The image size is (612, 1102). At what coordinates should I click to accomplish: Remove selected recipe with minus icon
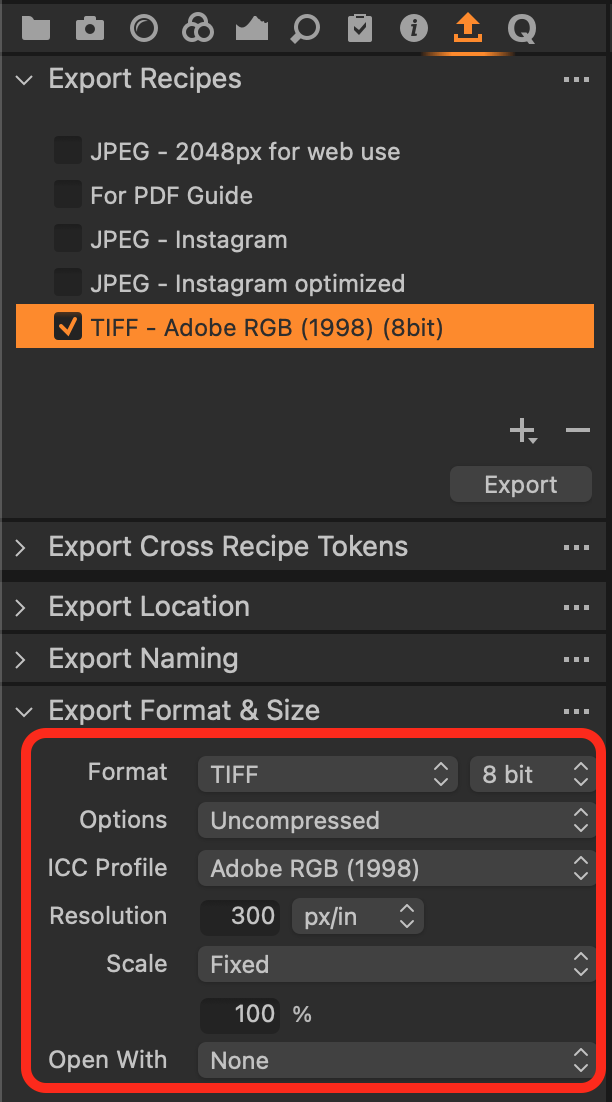[x=578, y=429]
